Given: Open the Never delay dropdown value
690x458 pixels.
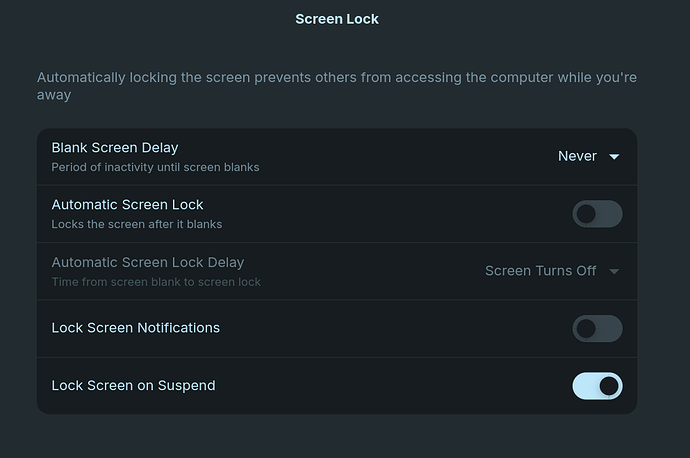Looking at the screenshot, I should (577, 156).
